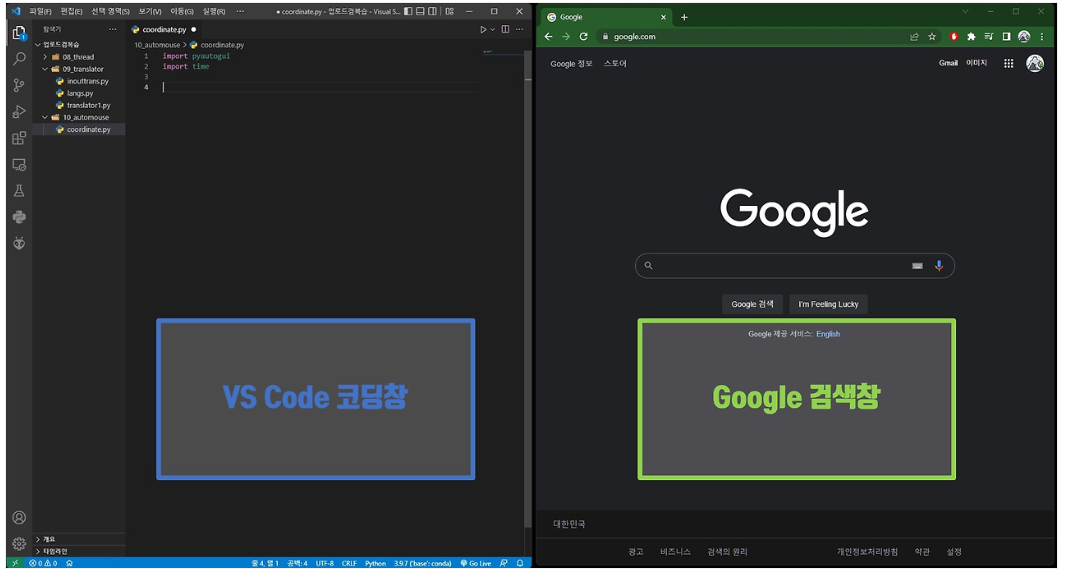Viewport: 1067px width, 580px height.
Task: Click the Chrome address bar showing google.com
Action: pos(751,37)
